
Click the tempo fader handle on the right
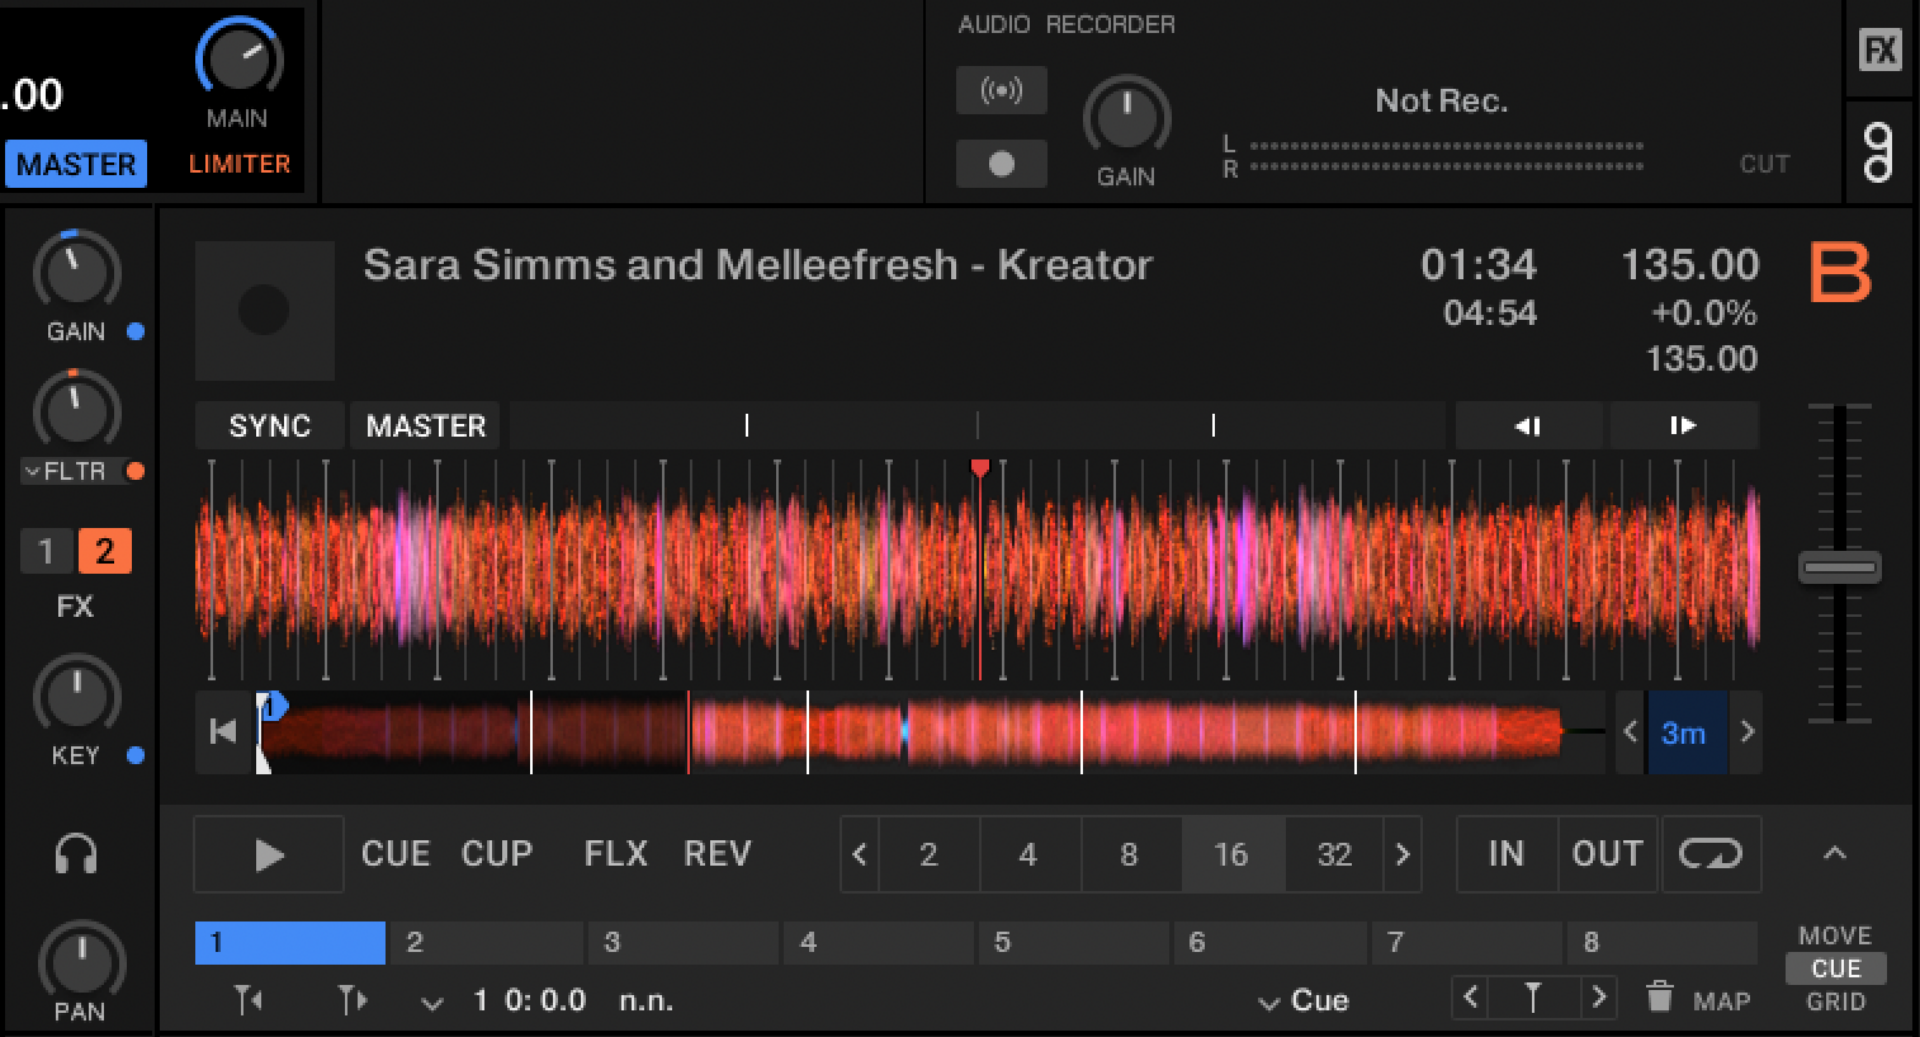(1839, 566)
